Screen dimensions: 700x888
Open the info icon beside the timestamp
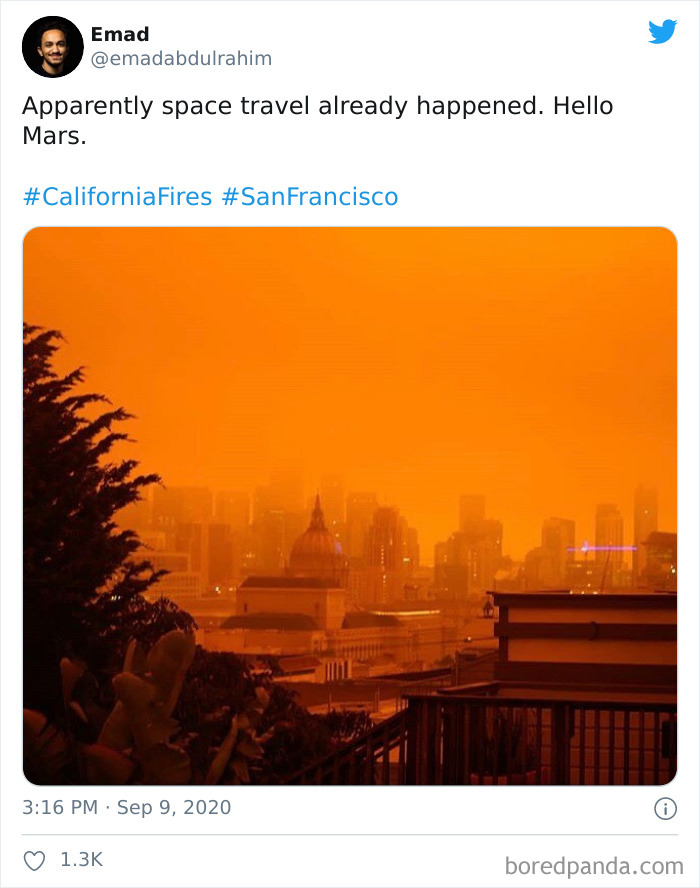(x=664, y=806)
